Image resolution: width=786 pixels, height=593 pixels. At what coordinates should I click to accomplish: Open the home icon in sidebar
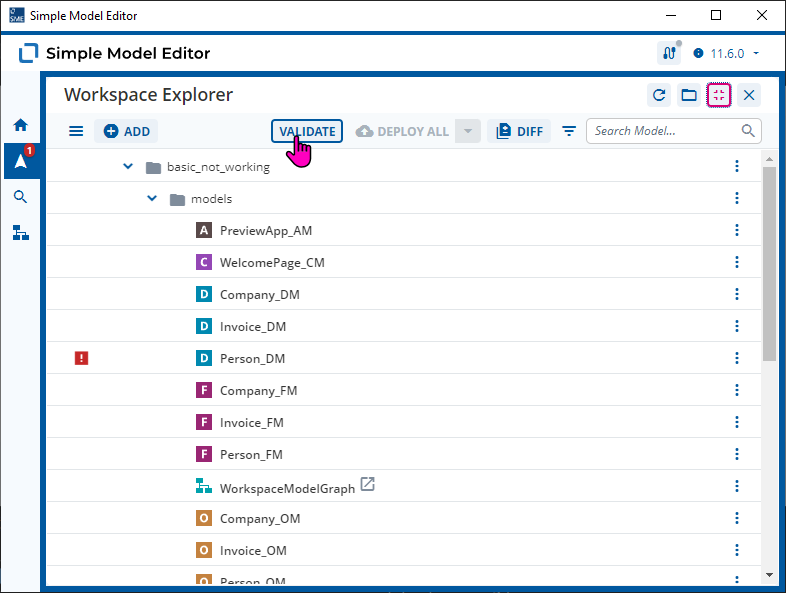coord(21,125)
